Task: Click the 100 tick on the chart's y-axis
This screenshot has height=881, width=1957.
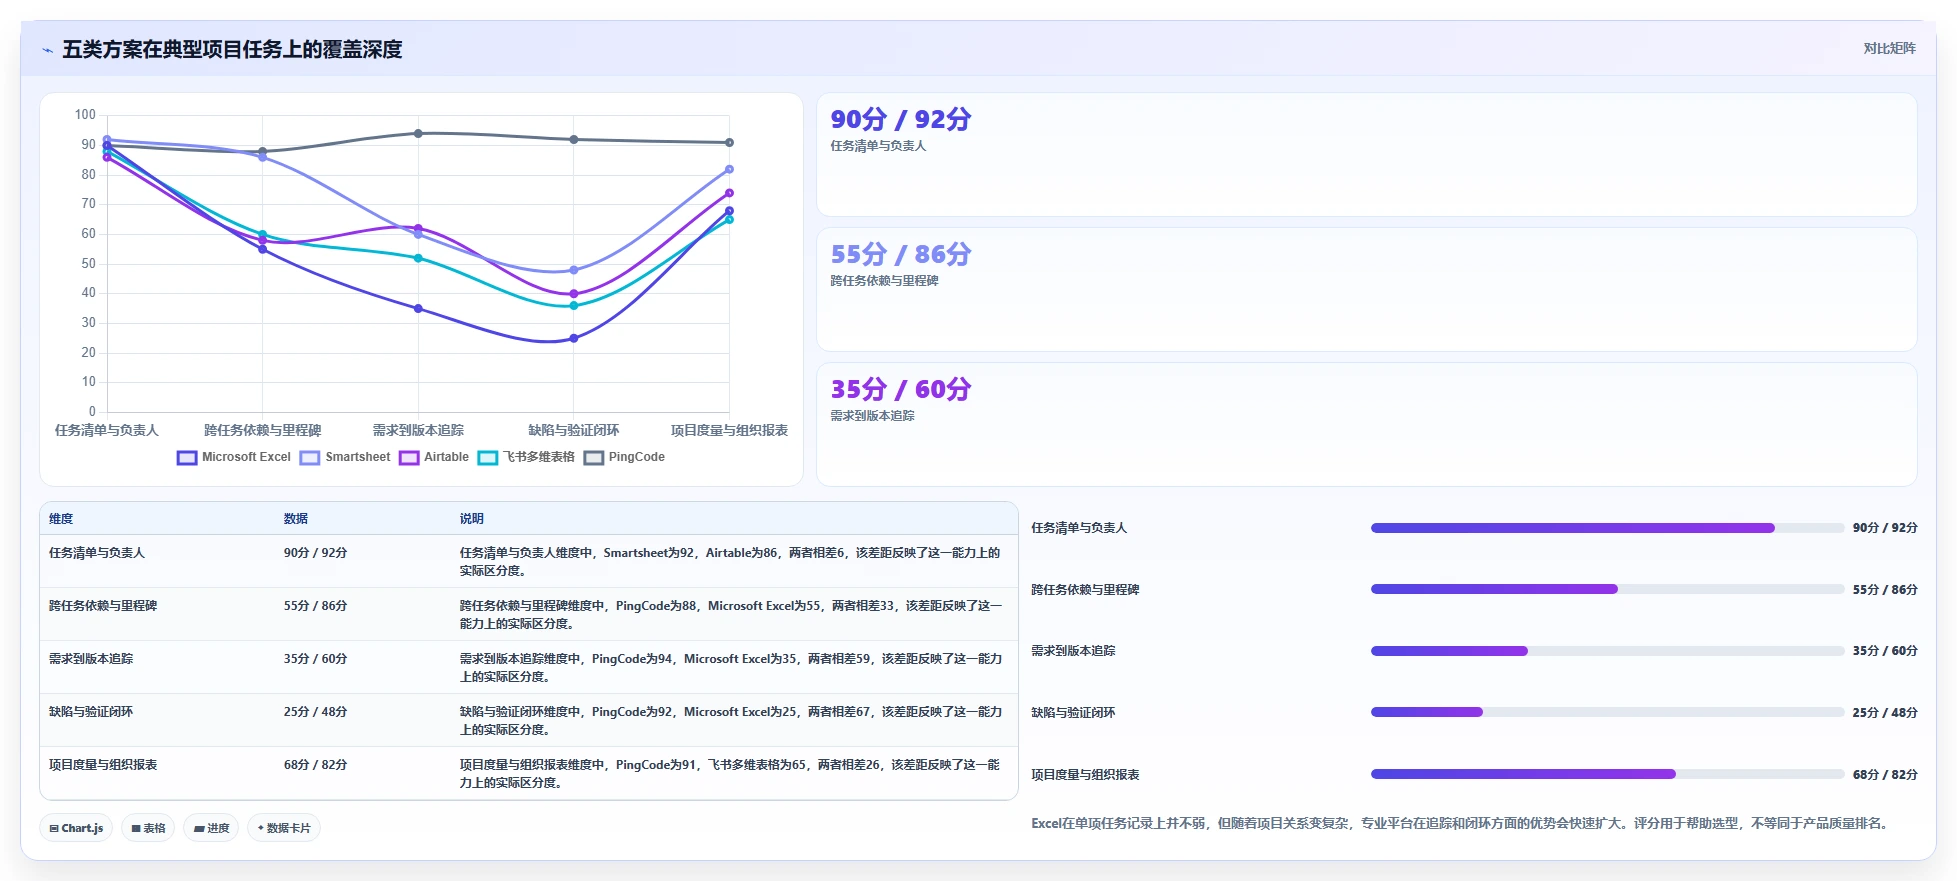Action: (x=85, y=115)
